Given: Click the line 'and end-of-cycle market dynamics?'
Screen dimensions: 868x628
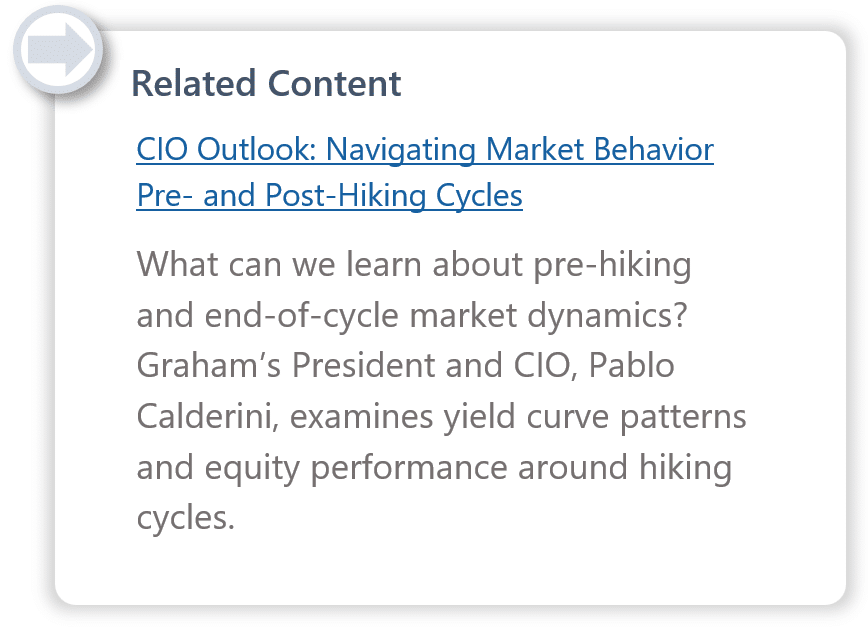Looking at the screenshot, I should coord(412,315).
